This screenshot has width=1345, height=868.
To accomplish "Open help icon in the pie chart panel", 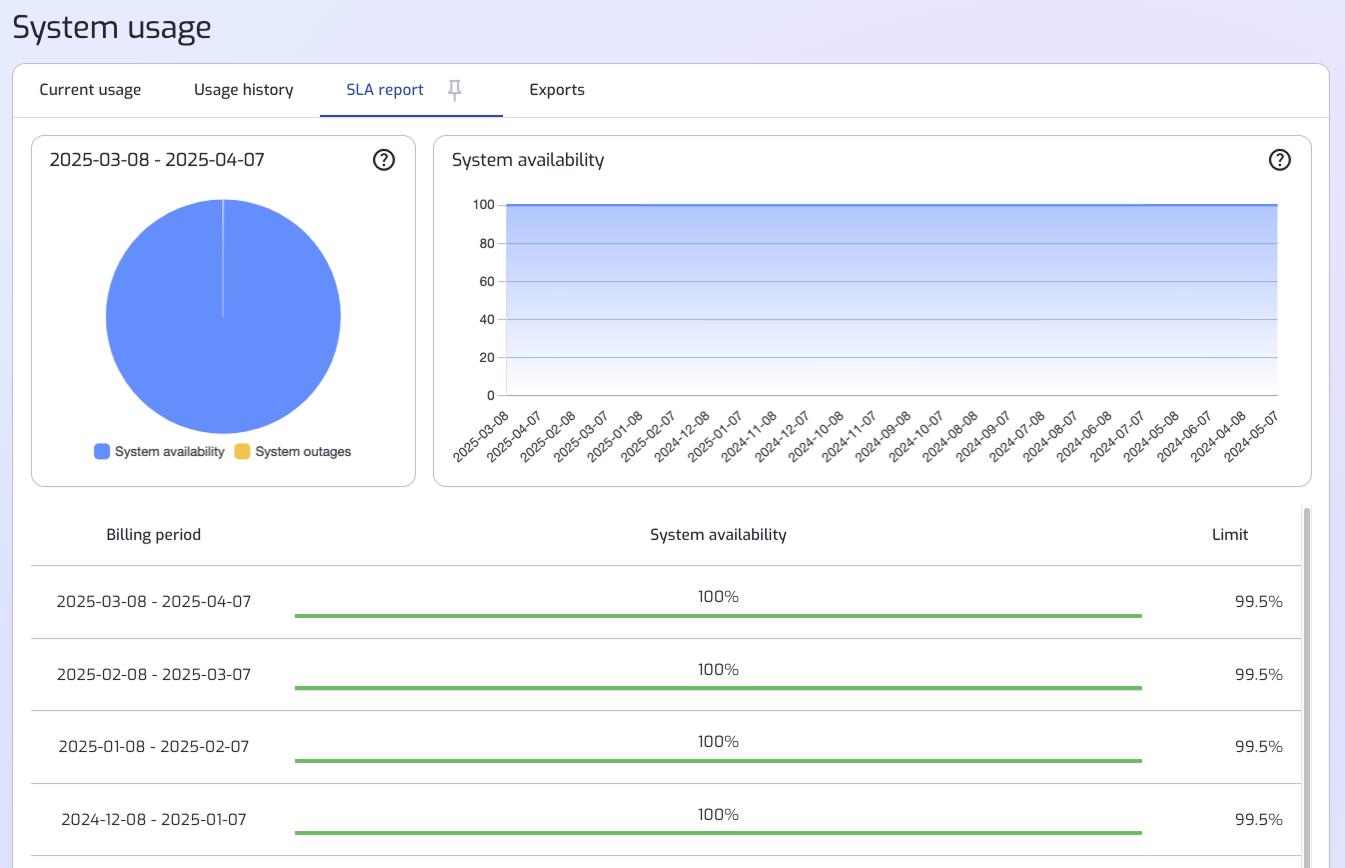I will point(384,160).
